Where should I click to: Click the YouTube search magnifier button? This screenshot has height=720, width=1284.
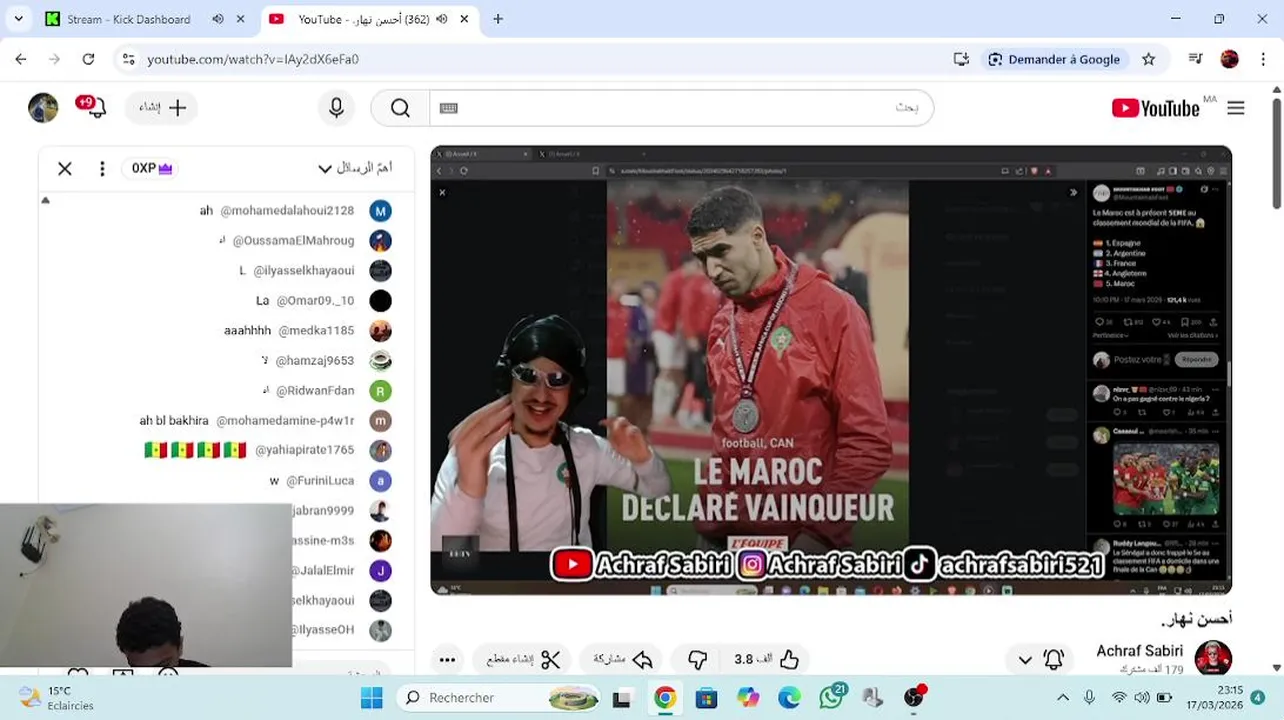tap(400, 108)
